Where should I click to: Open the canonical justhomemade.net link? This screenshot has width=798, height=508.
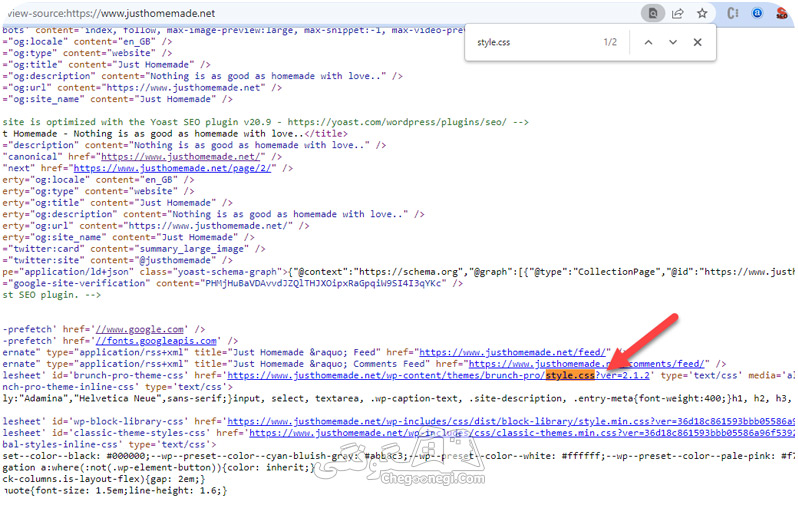click(x=180, y=157)
